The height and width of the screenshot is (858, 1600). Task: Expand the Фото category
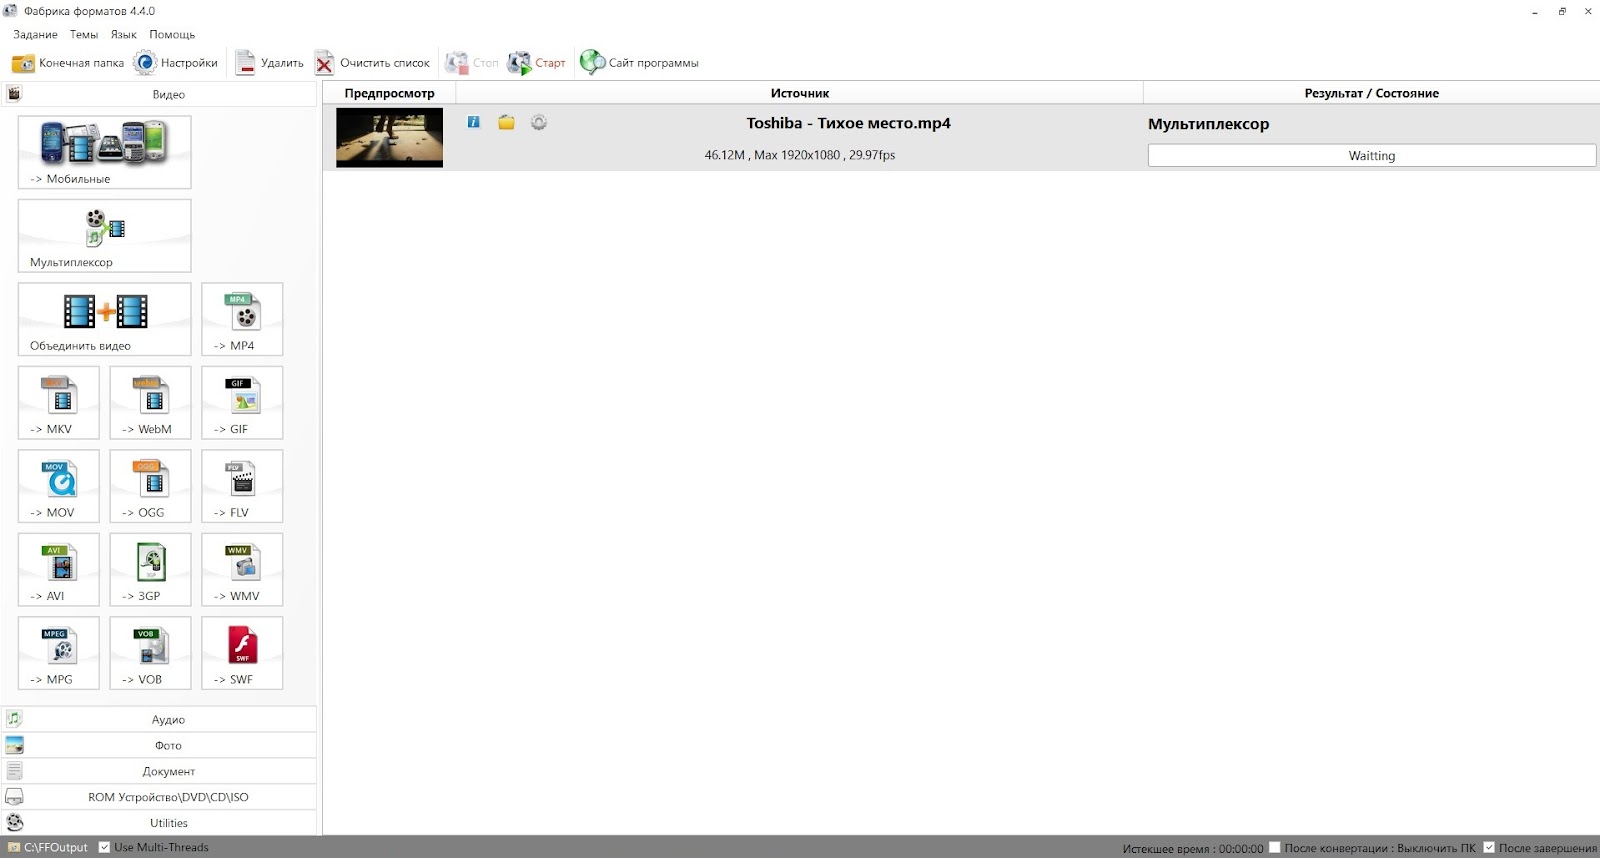pyautogui.click(x=160, y=745)
